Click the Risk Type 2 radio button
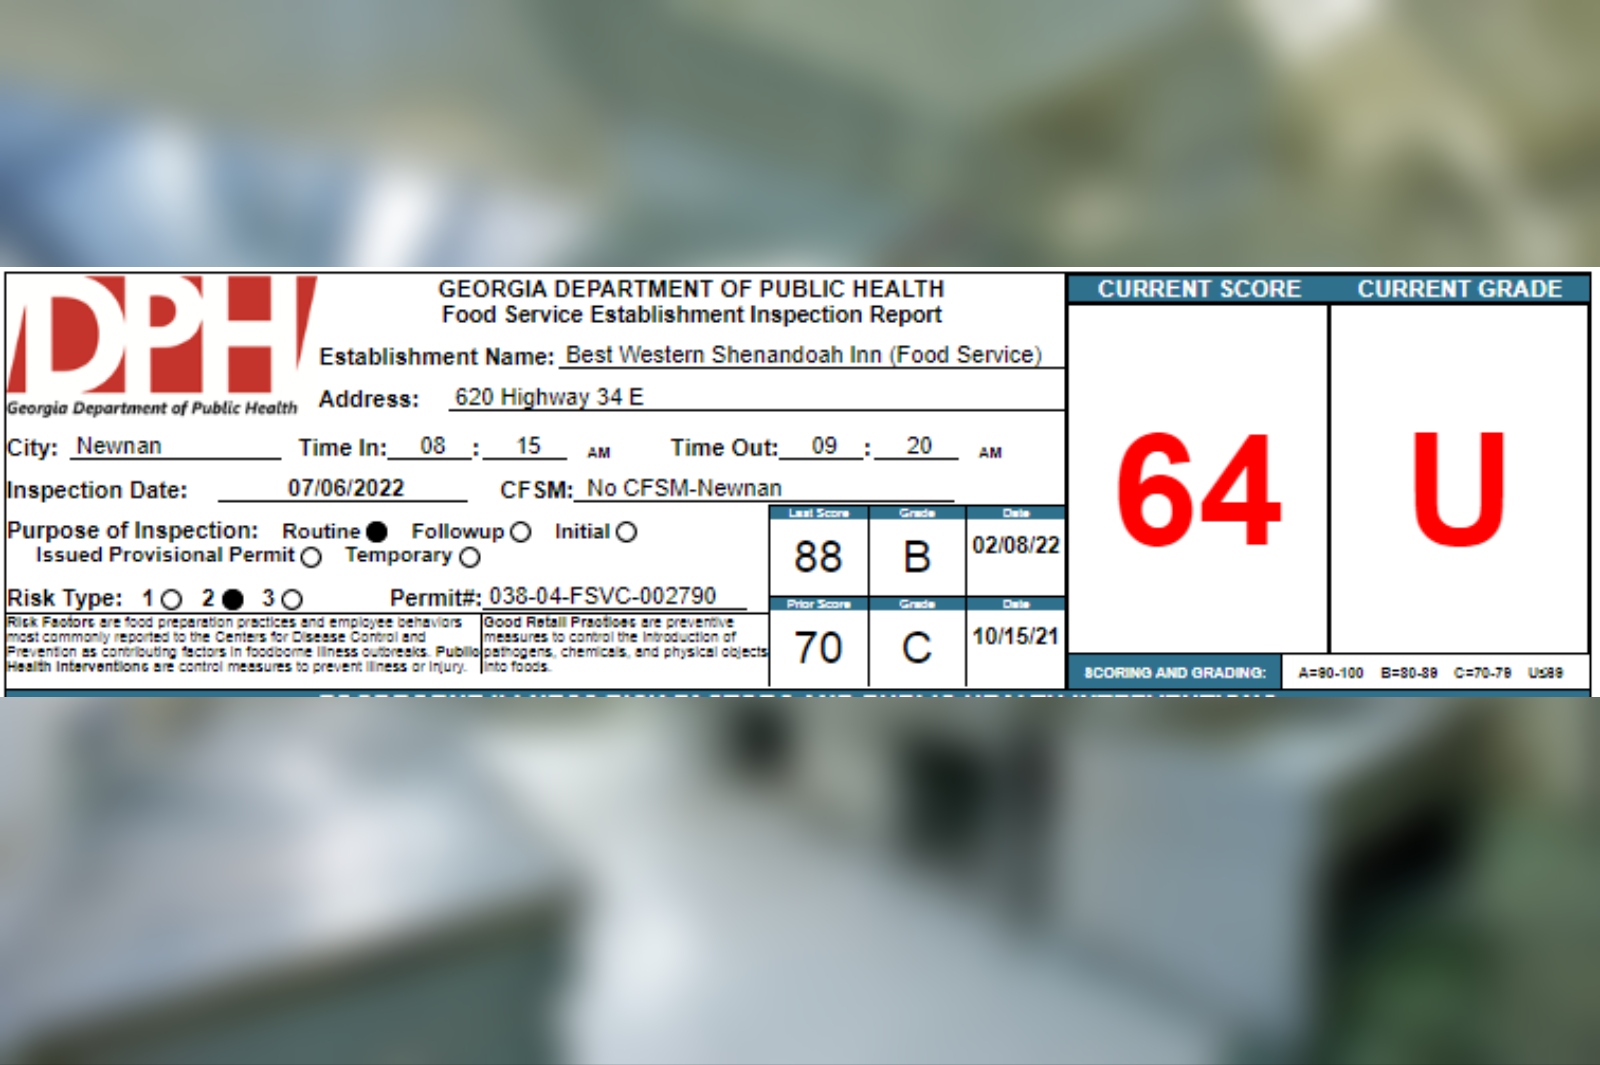1600x1065 pixels. tap(233, 599)
